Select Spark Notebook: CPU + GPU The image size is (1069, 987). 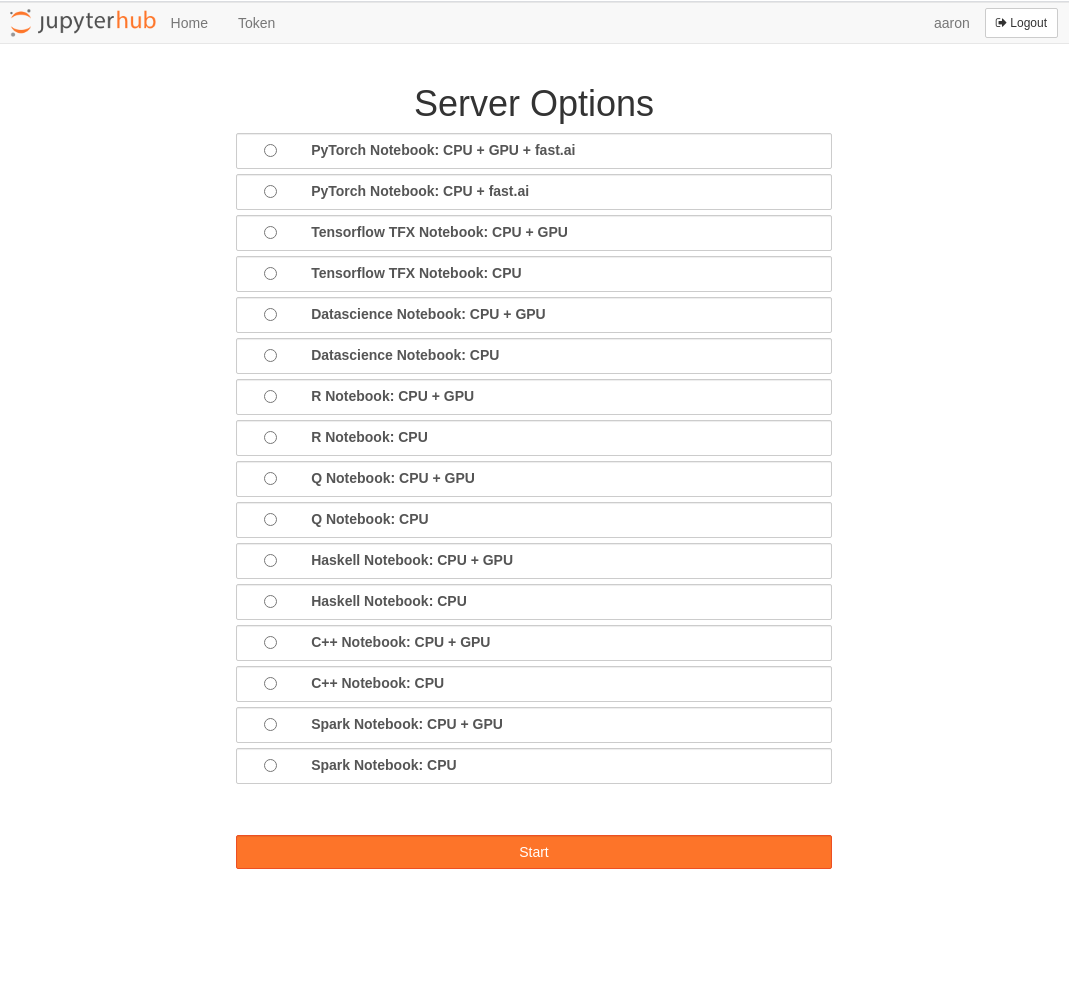270,725
